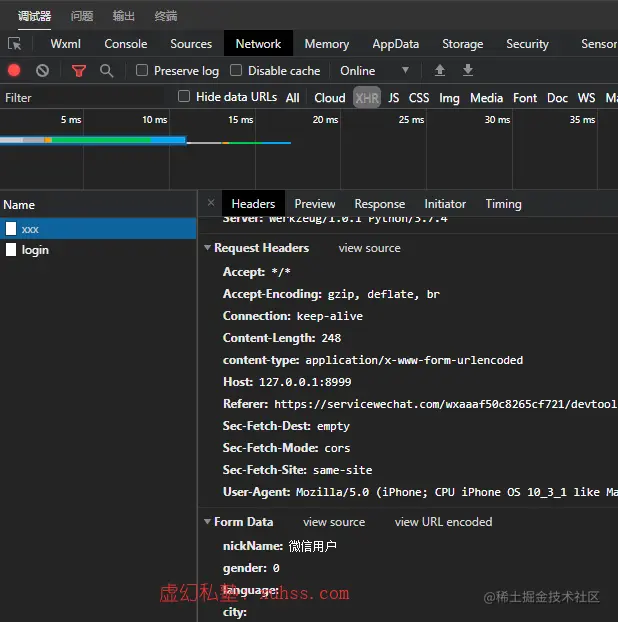Enable Preserve log checkbox
Viewport: 618px width, 622px height.
tap(142, 70)
